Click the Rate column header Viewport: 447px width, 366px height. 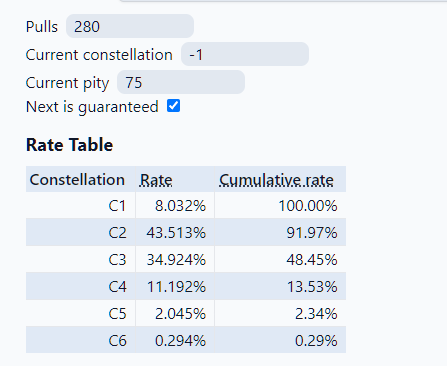coord(156,180)
